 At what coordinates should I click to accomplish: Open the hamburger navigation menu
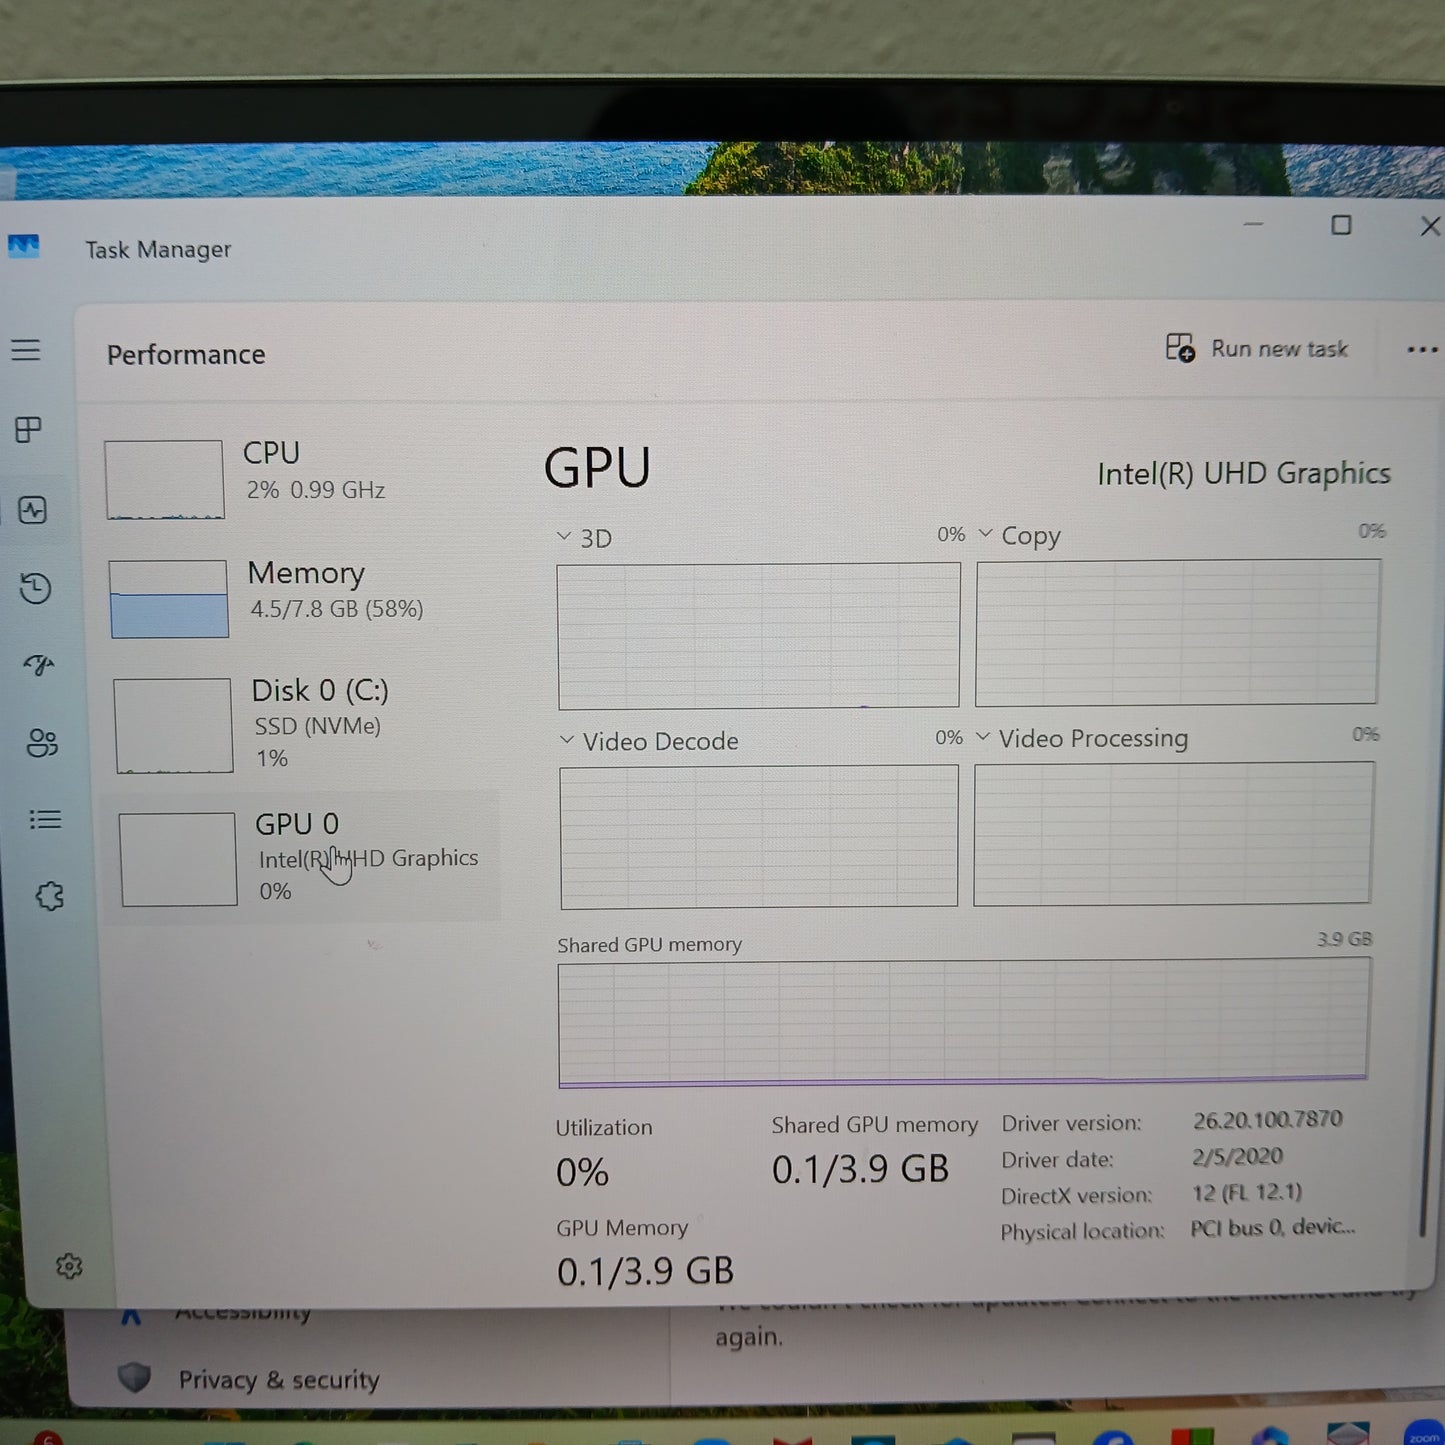coord(26,350)
